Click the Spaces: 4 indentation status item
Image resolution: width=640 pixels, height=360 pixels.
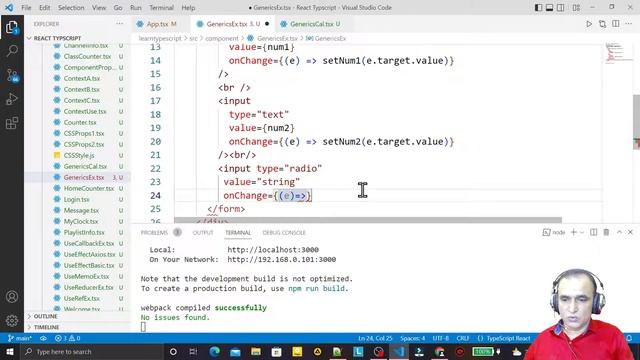[x=412, y=338]
